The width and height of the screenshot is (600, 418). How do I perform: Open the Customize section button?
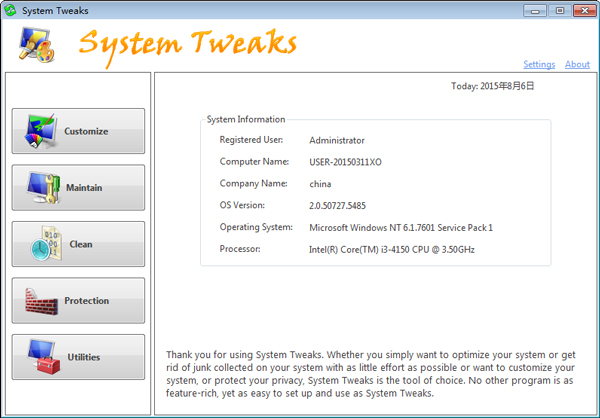coord(78,131)
